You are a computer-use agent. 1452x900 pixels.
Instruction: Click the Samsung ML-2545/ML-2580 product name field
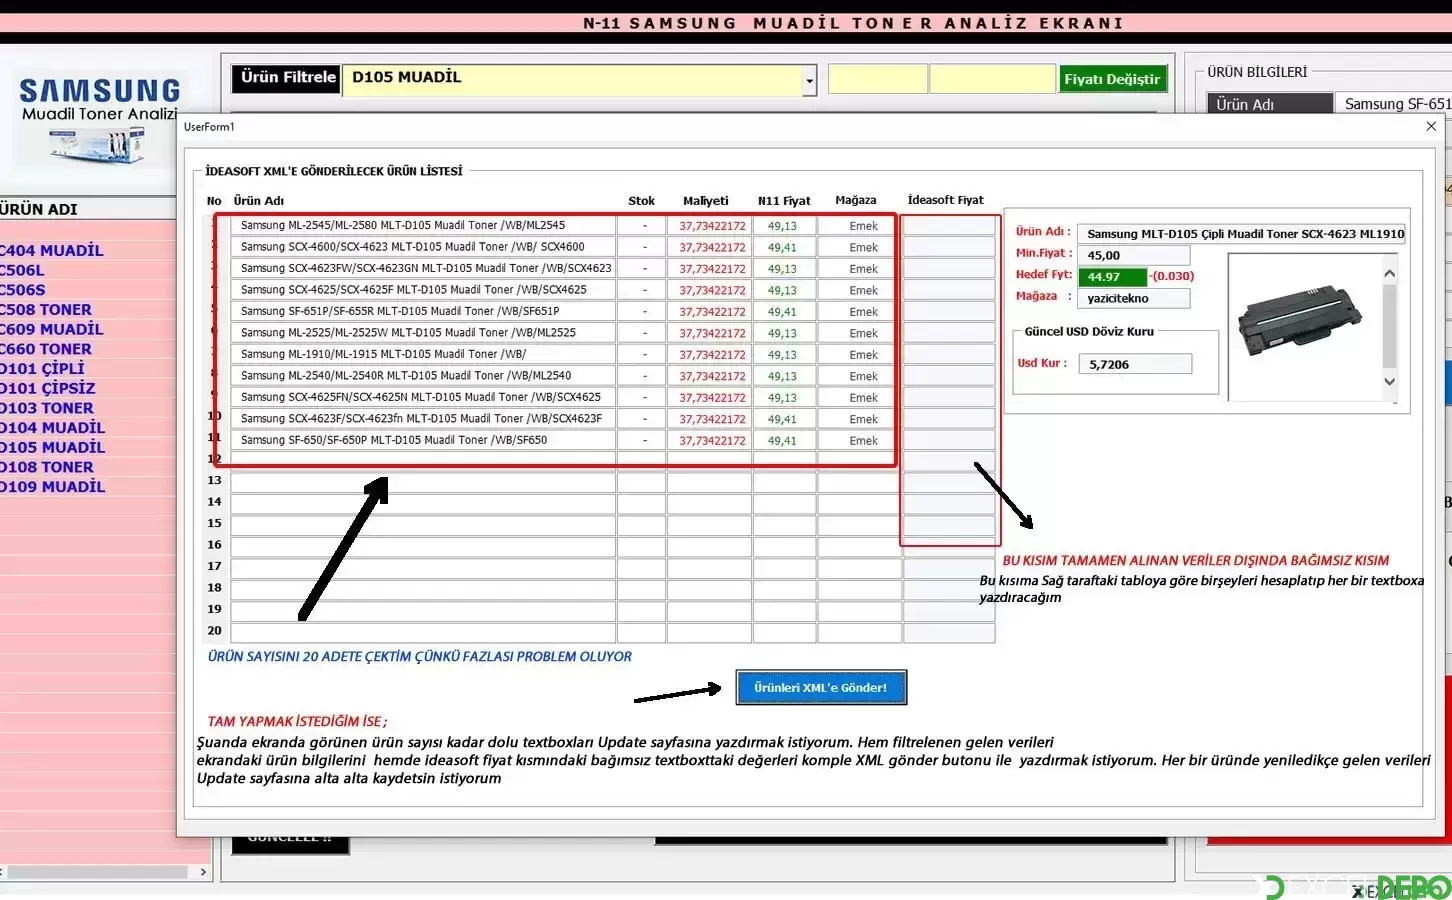coord(423,226)
